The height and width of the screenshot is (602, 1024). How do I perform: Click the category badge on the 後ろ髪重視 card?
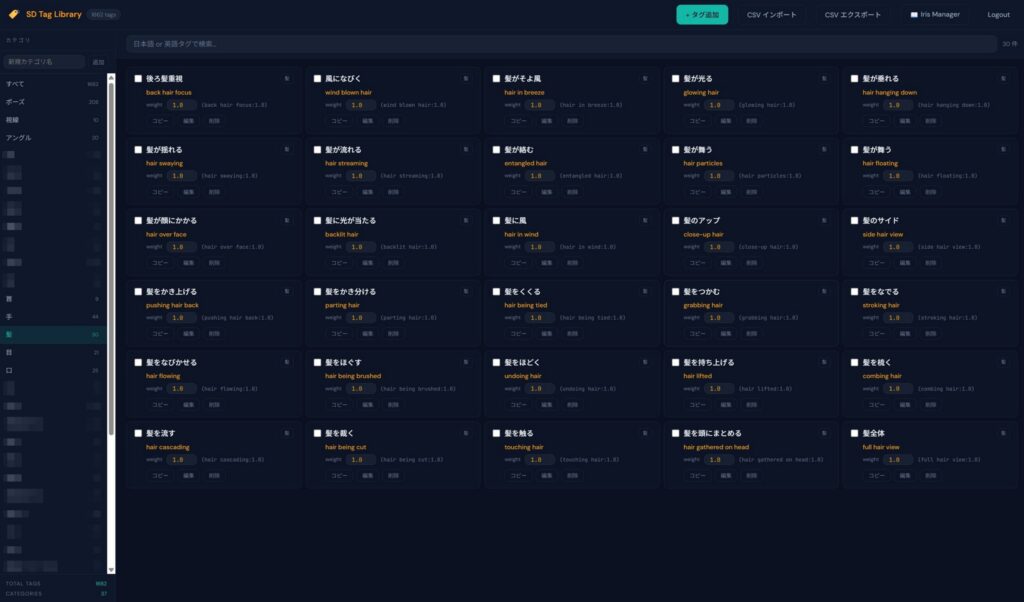point(287,78)
